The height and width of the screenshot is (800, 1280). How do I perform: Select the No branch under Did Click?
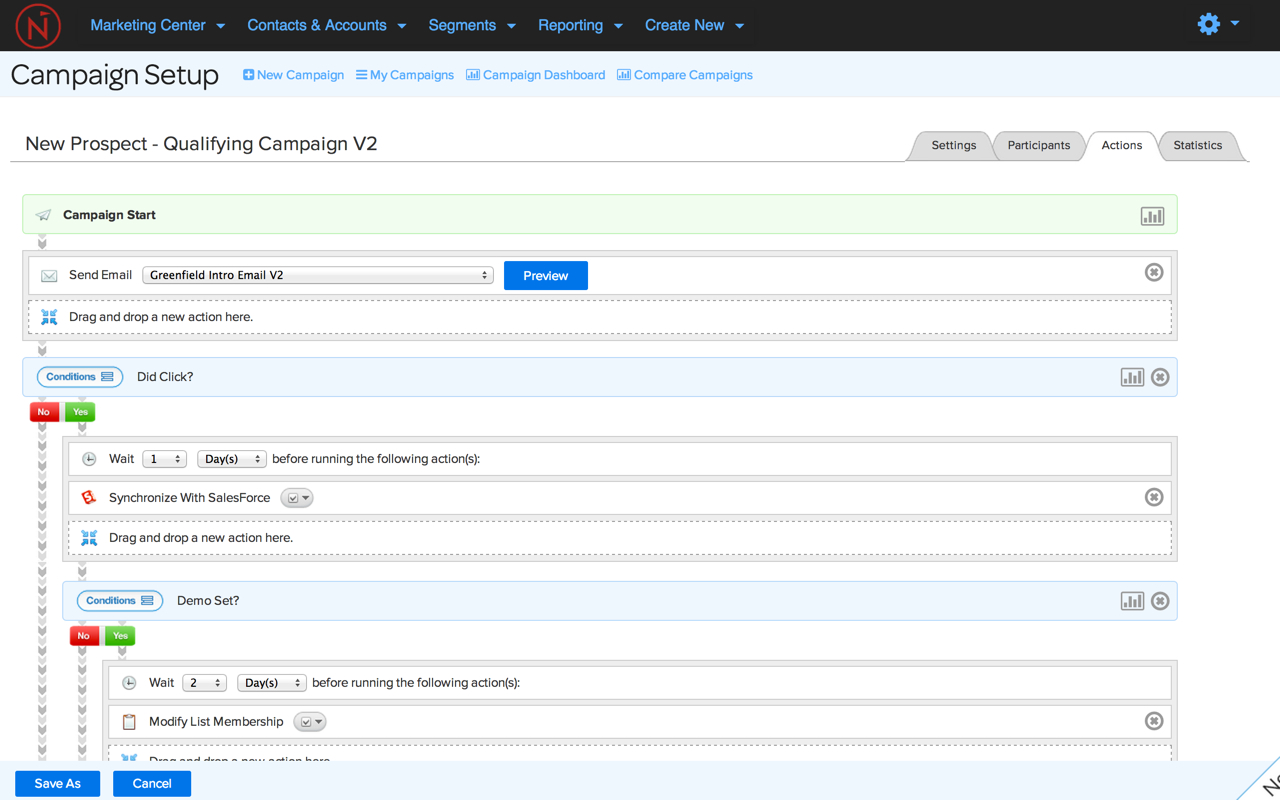click(44, 412)
